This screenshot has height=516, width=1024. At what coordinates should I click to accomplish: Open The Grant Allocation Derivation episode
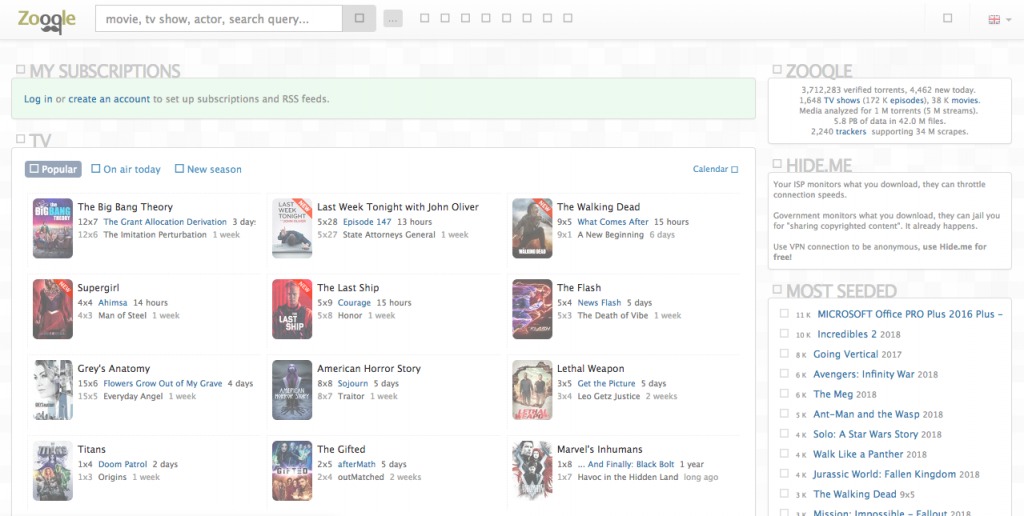[165, 222]
